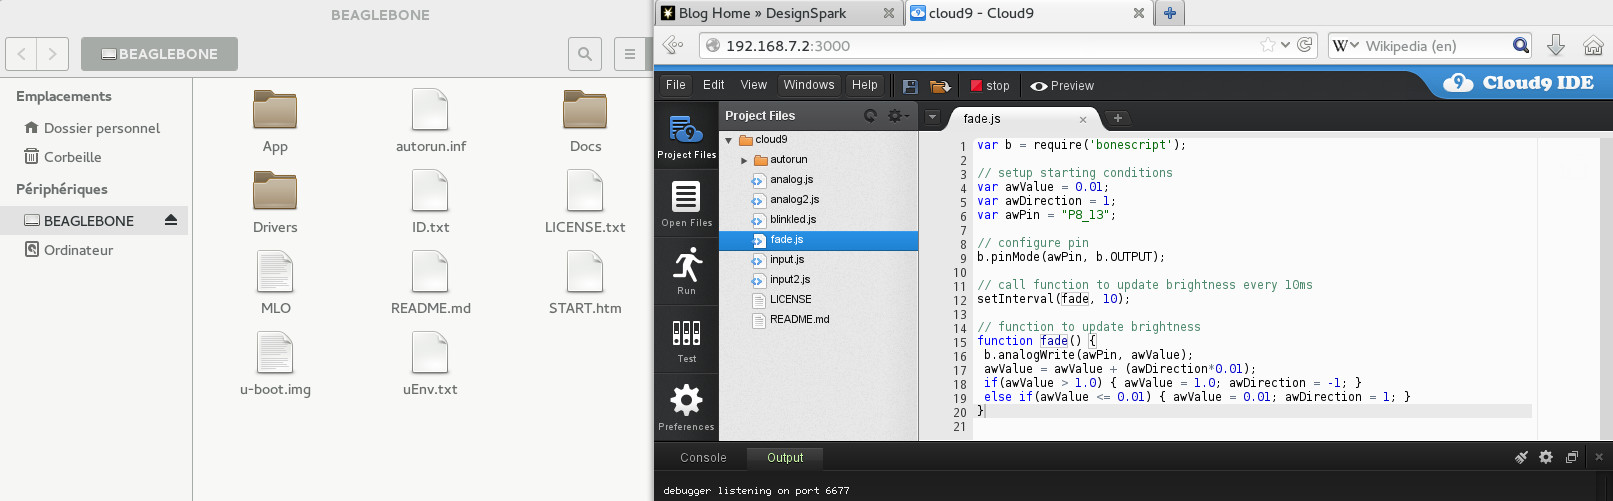Click the search magnifier in browser

[1521, 45]
